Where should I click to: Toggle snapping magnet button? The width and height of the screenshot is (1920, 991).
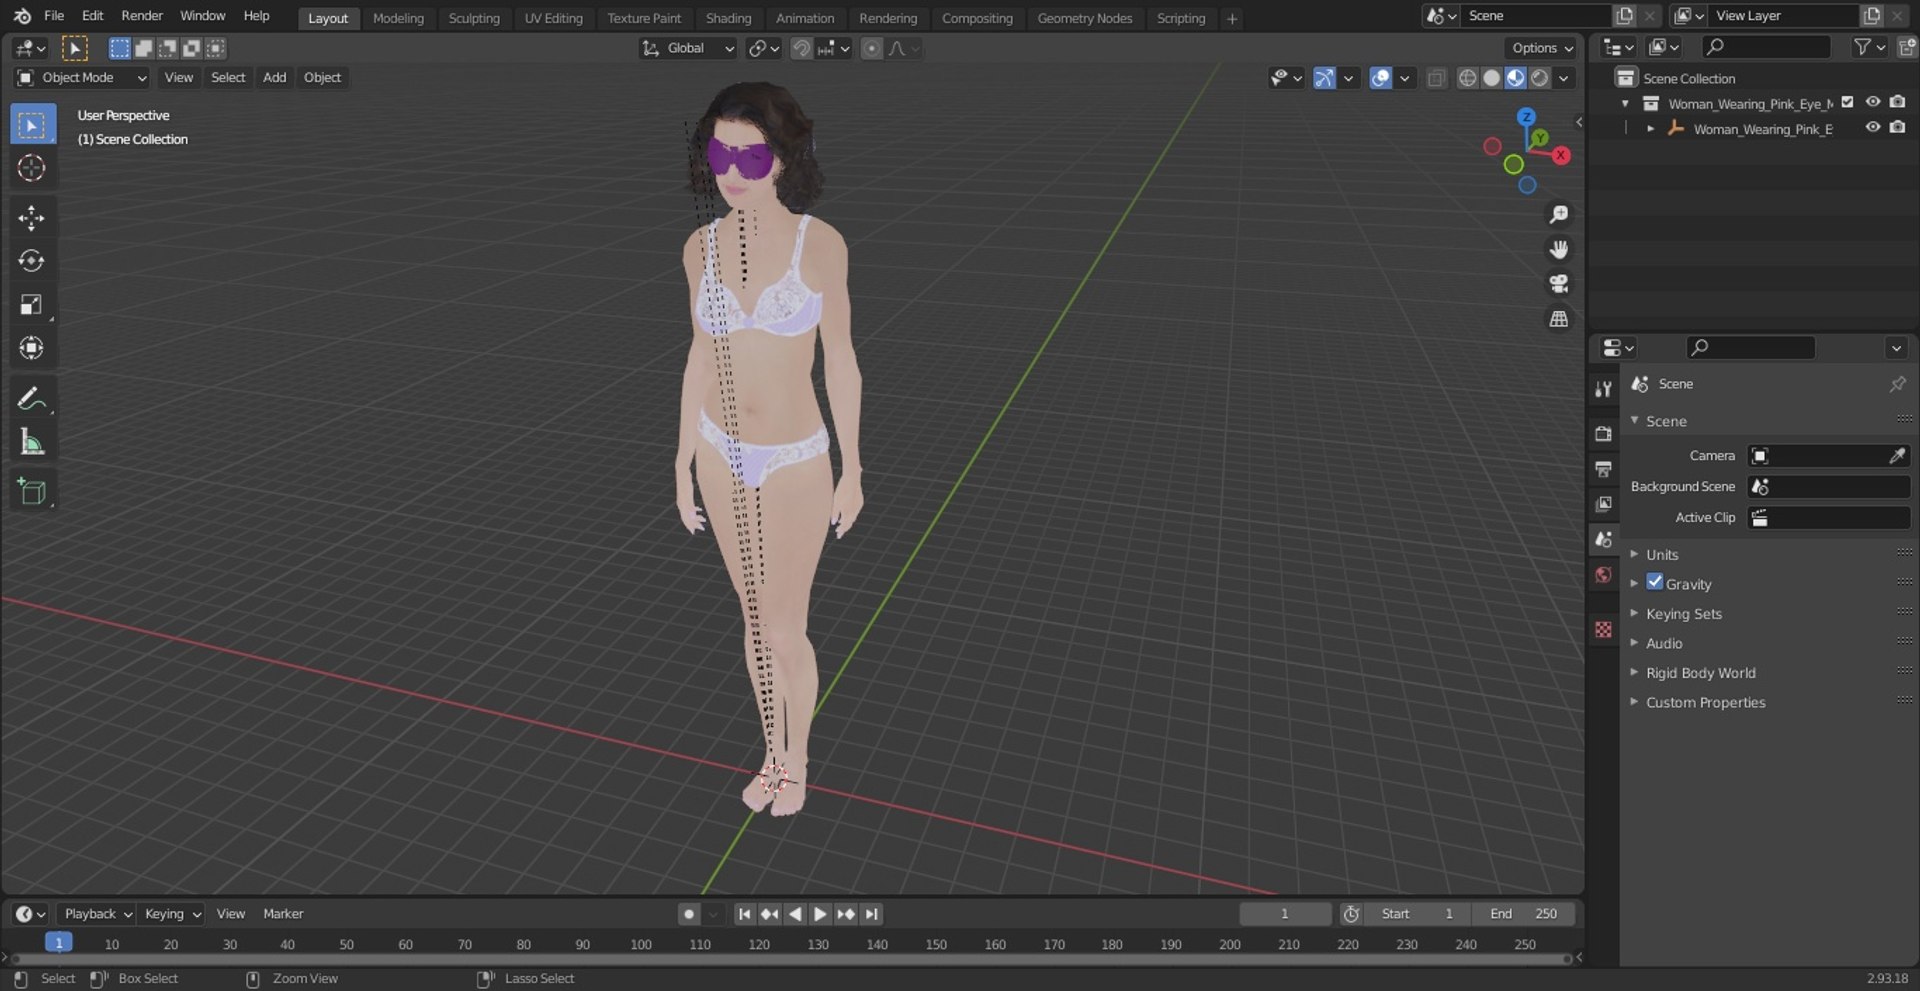(x=801, y=48)
